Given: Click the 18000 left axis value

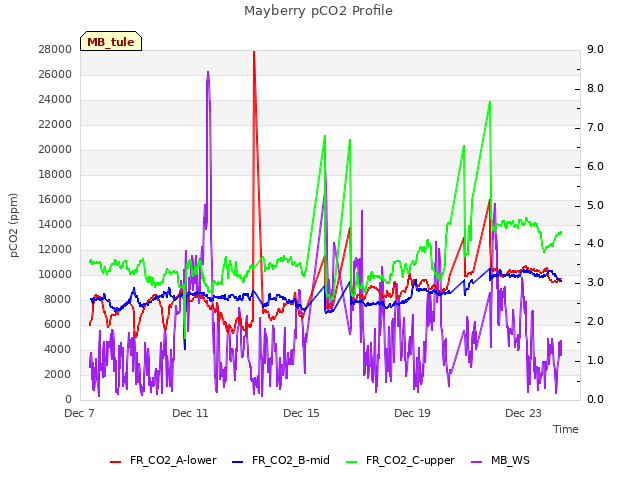Looking at the screenshot, I should (55, 174).
